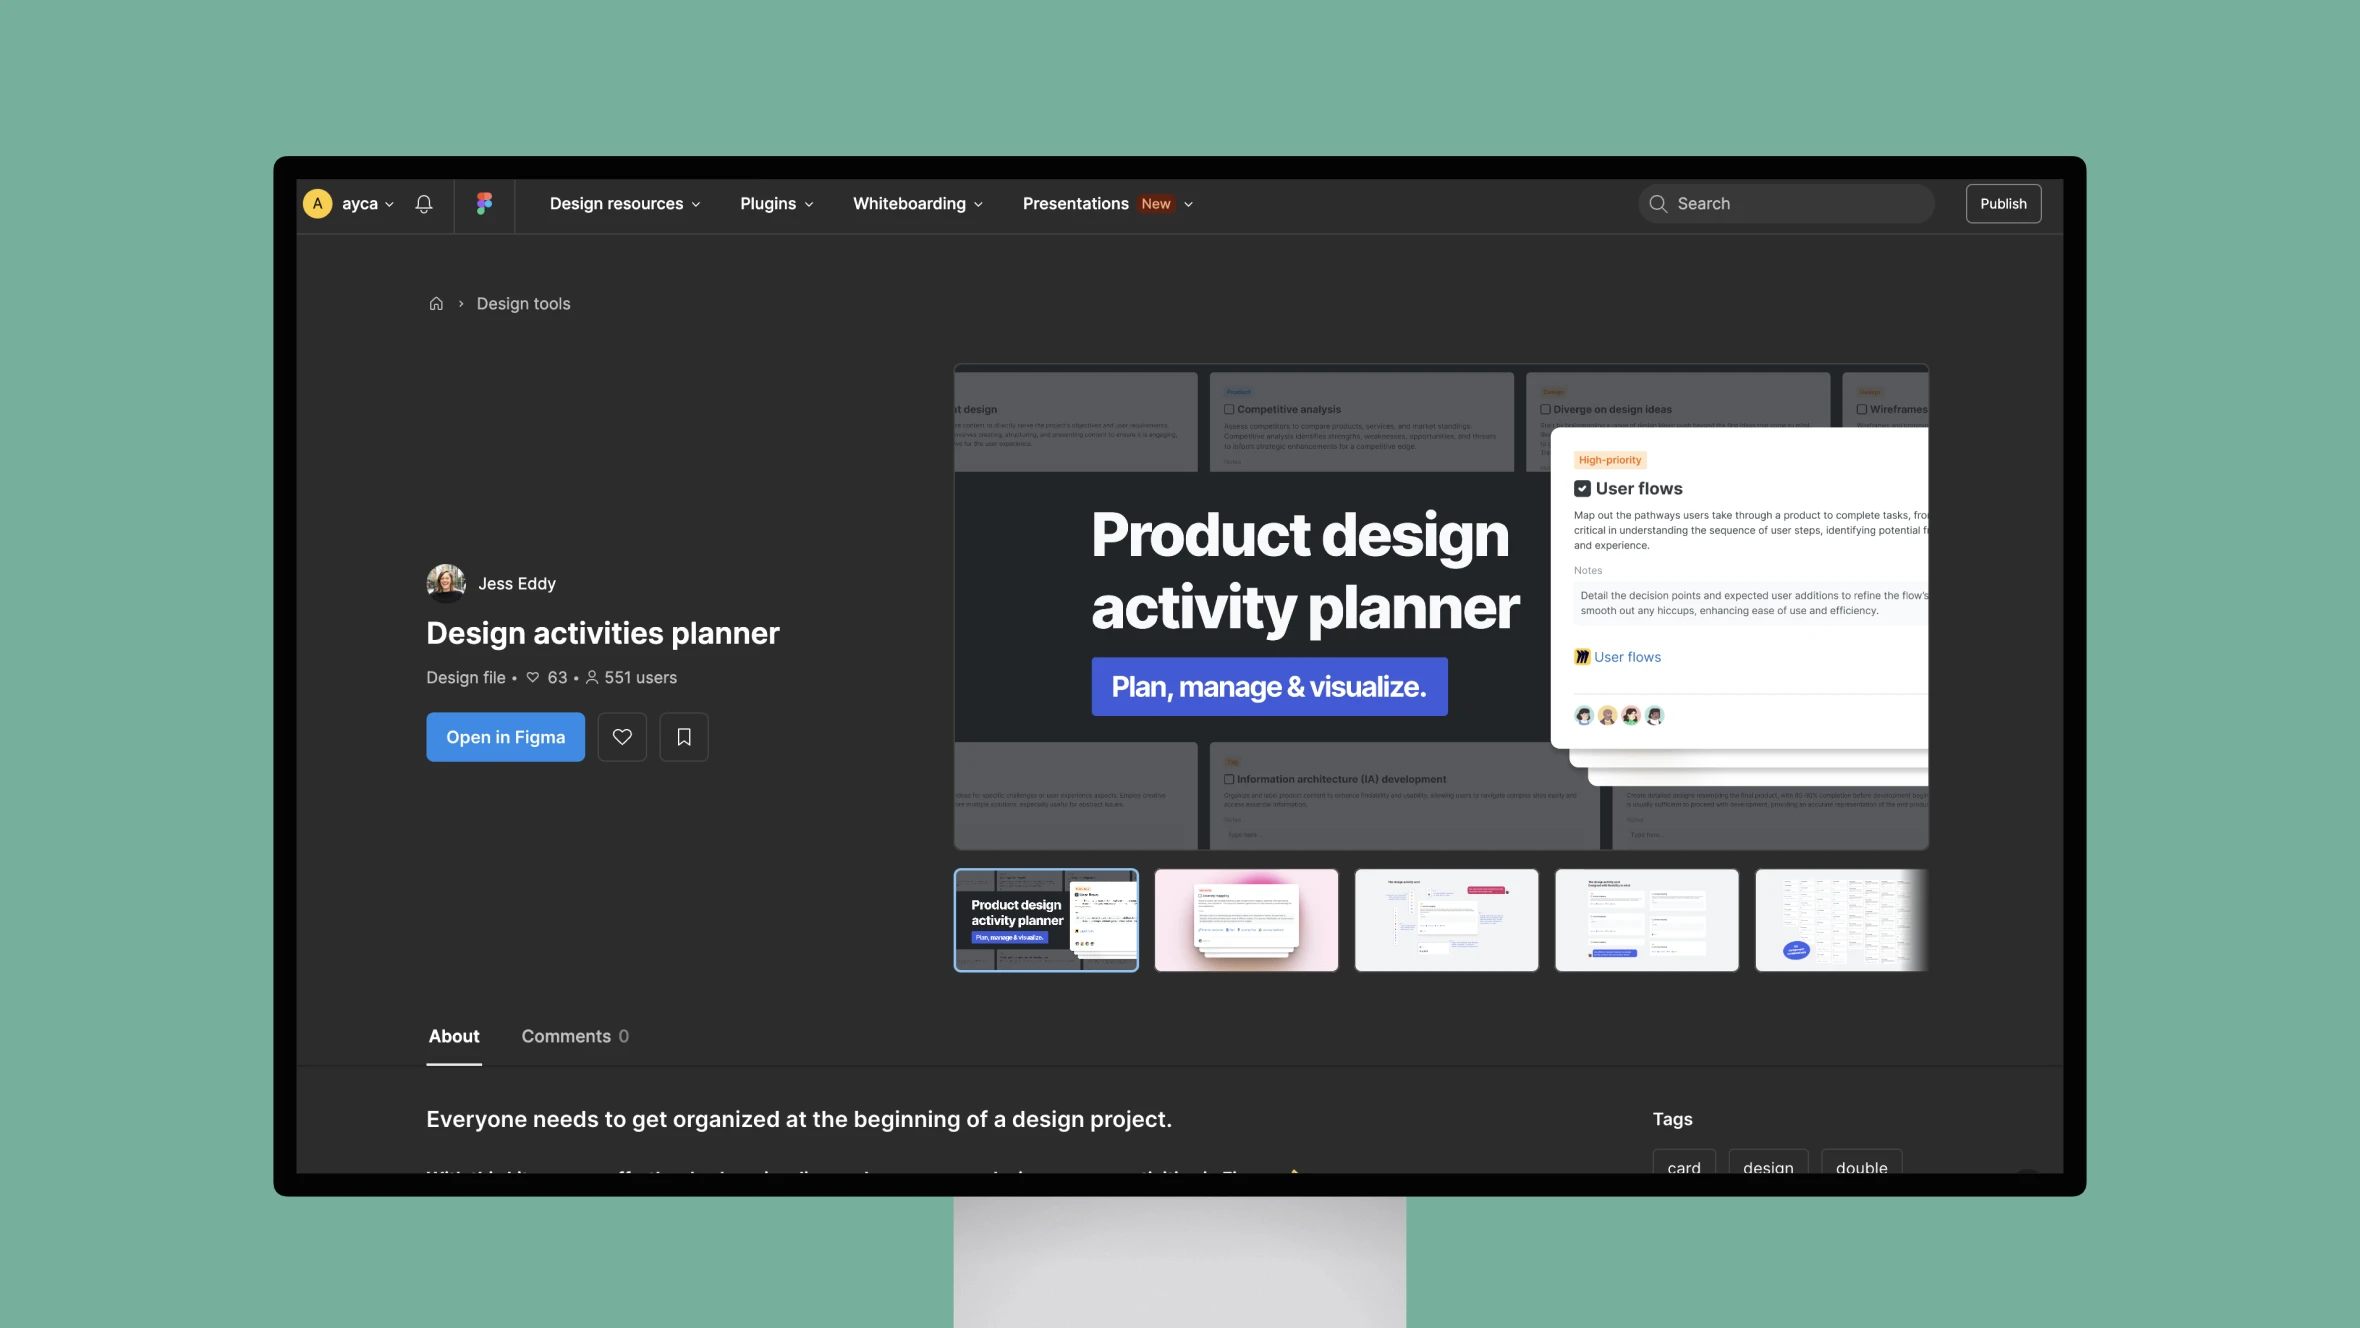2360x1328 pixels.
Task: Toggle the User flows checkbox
Action: (x=1582, y=490)
